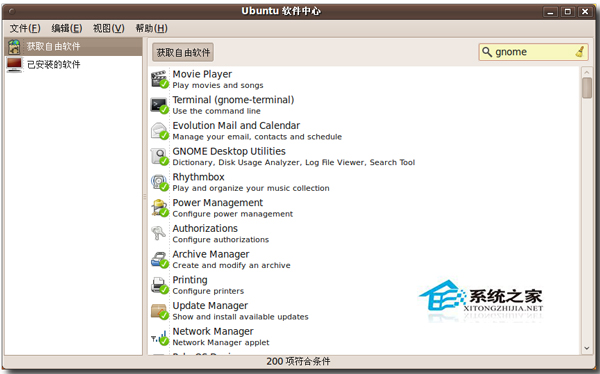The height and width of the screenshot is (374, 600).
Task: Click 'Play movies and songs' description
Action: click(218, 85)
